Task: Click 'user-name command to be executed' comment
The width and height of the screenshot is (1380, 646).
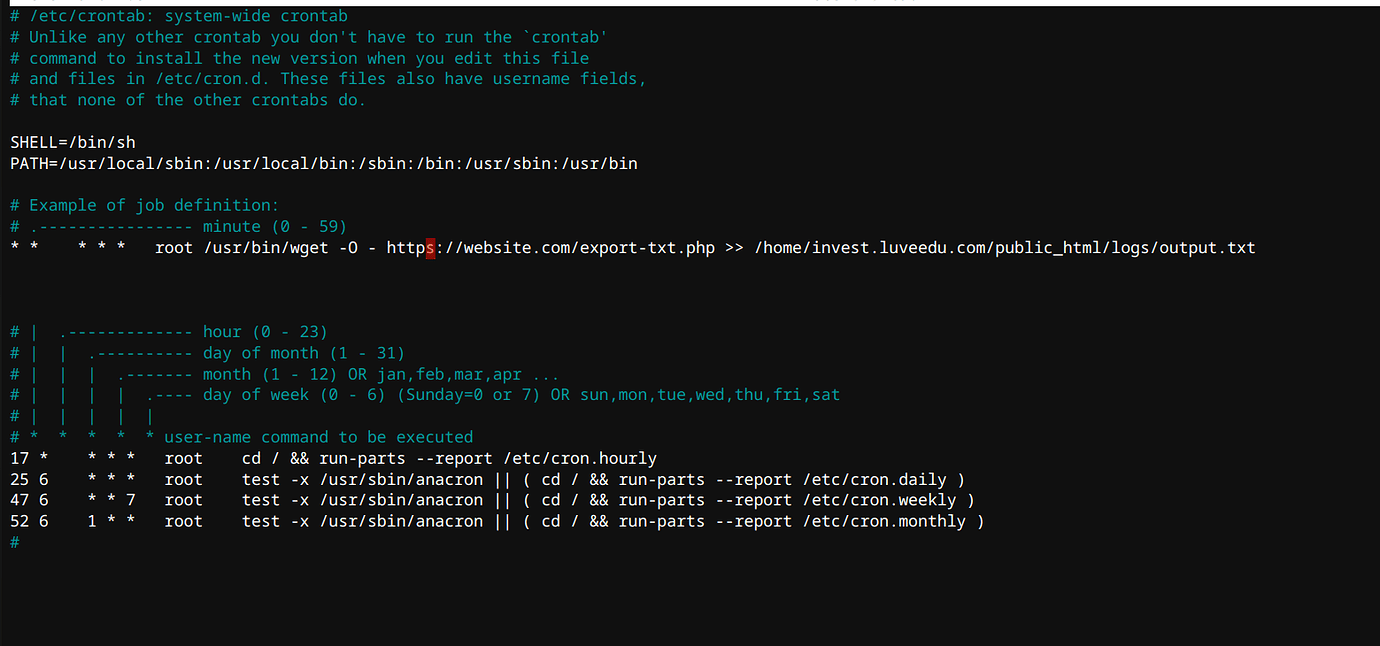Action: [x=318, y=437]
